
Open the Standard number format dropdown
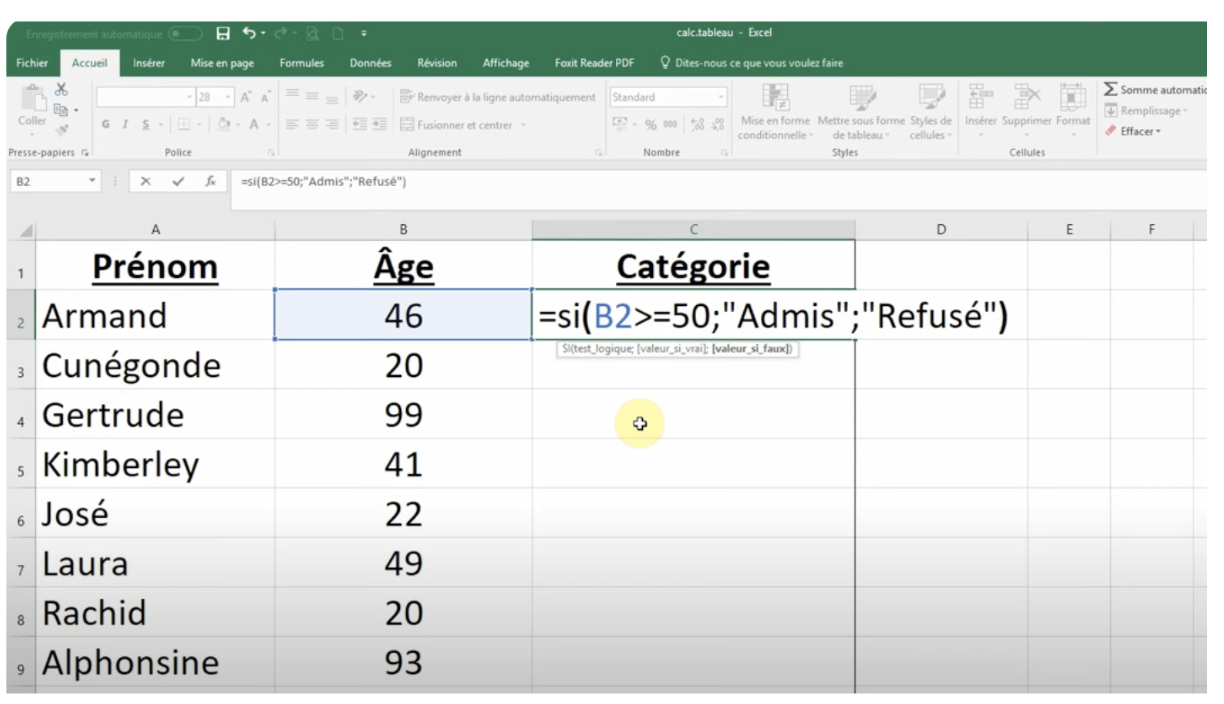click(721, 97)
